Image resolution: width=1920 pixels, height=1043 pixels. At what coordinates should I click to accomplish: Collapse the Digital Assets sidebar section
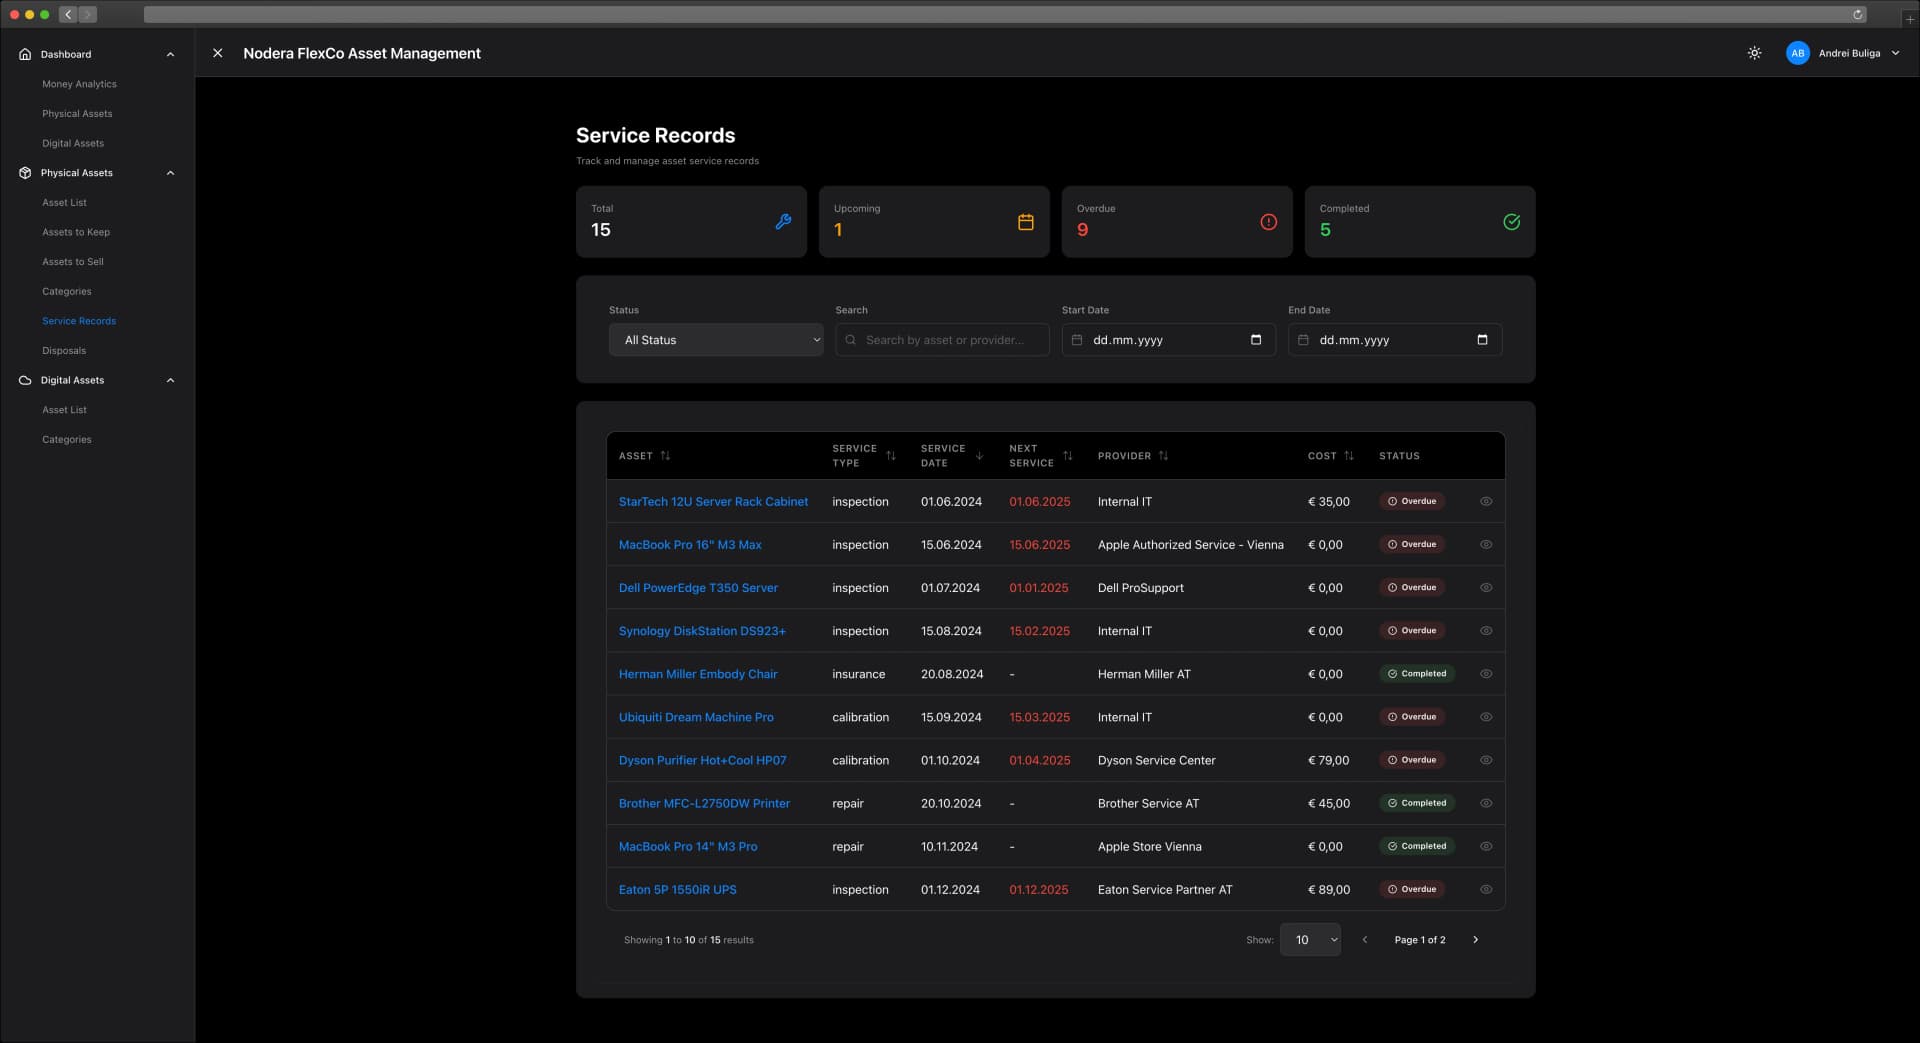(x=170, y=380)
